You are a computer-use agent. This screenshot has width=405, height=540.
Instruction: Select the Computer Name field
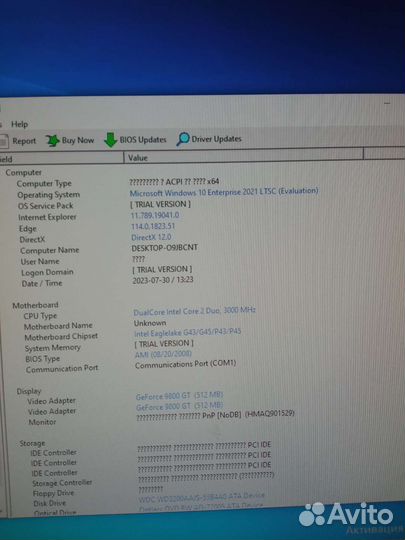pyautogui.click(x=50, y=250)
